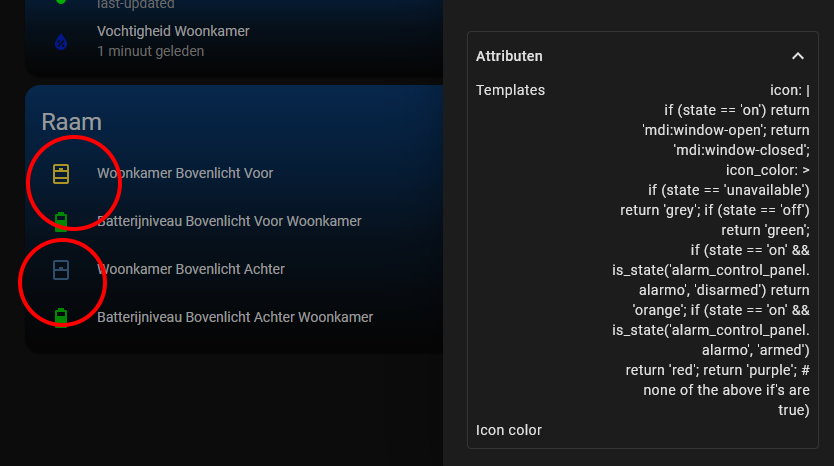Open Batterijniveau Bovenlicht Achter Woonkamer entity
The image size is (834, 466).
coord(235,317)
